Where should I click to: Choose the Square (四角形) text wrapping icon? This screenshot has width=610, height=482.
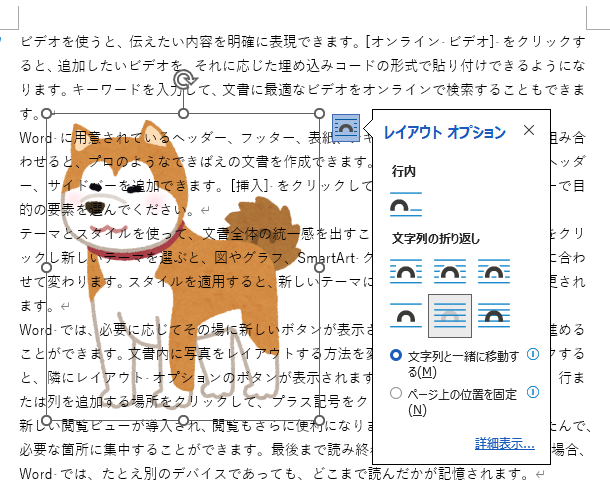(406, 271)
